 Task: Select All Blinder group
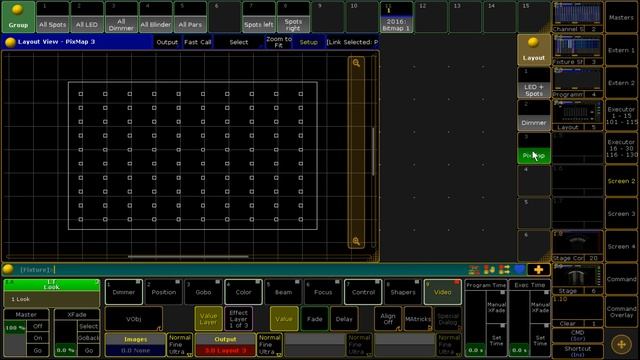(156, 17)
